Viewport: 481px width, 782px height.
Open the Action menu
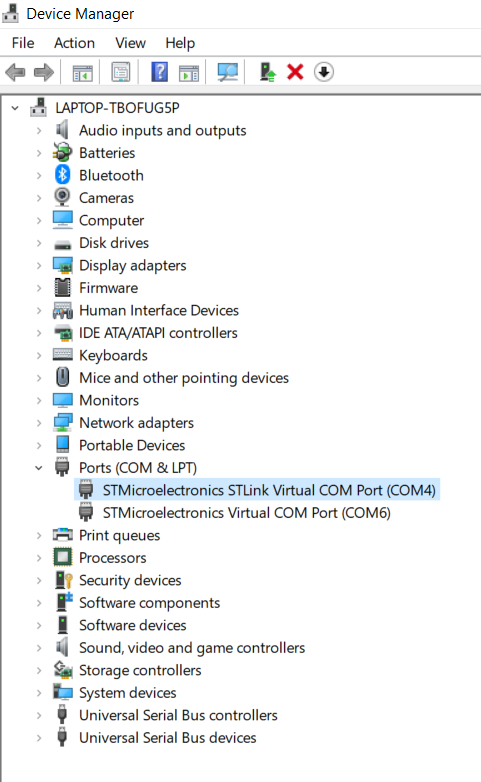(74, 43)
